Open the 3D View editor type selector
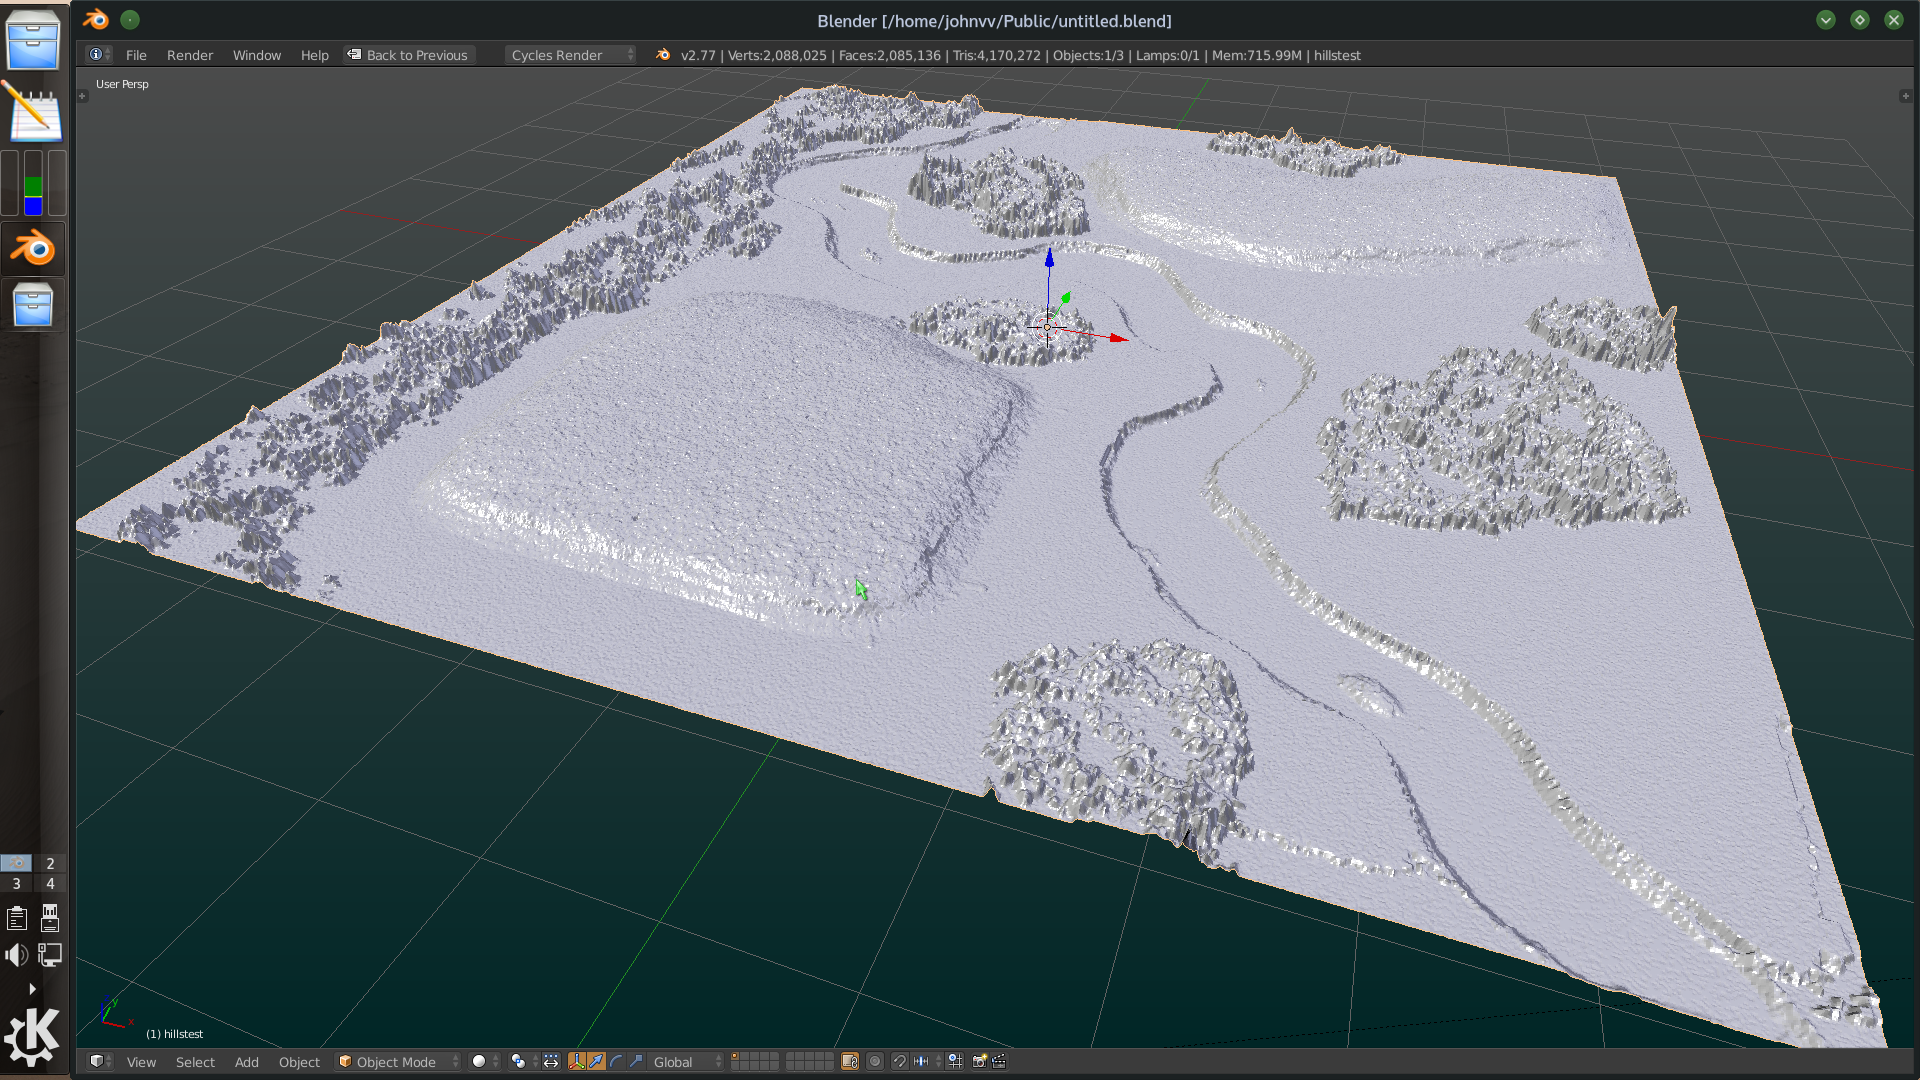 coord(99,1061)
